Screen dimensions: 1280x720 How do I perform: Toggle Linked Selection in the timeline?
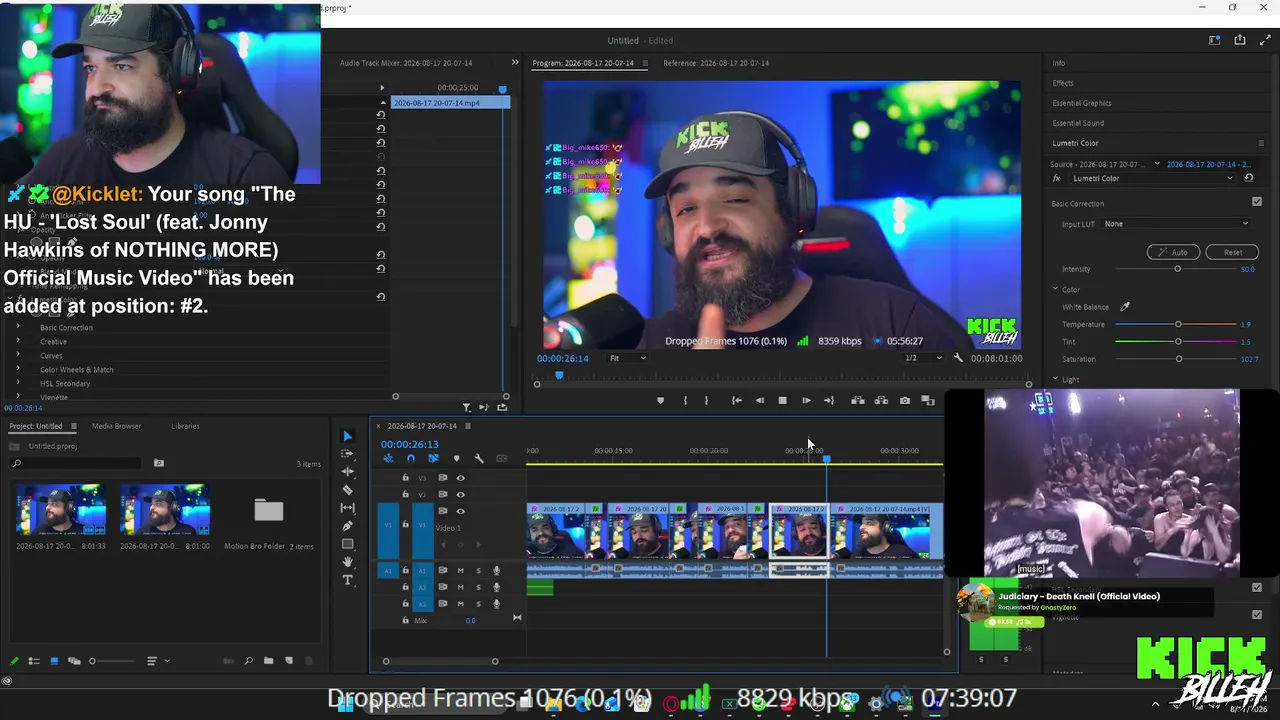(433, 458)
